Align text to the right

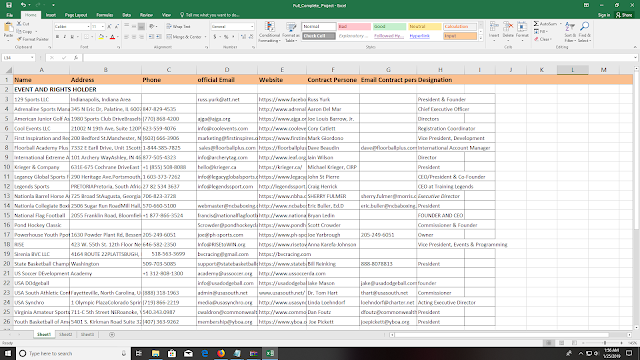coord(141,37)
